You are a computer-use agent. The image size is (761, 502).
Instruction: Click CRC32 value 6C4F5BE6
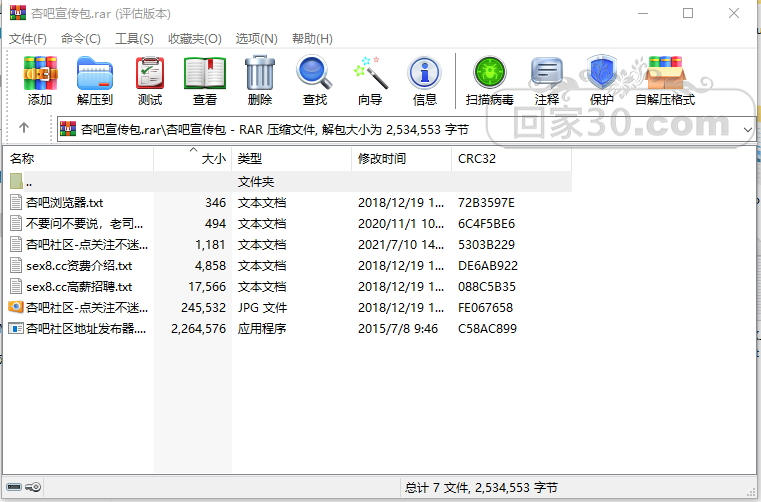[486, 223]
